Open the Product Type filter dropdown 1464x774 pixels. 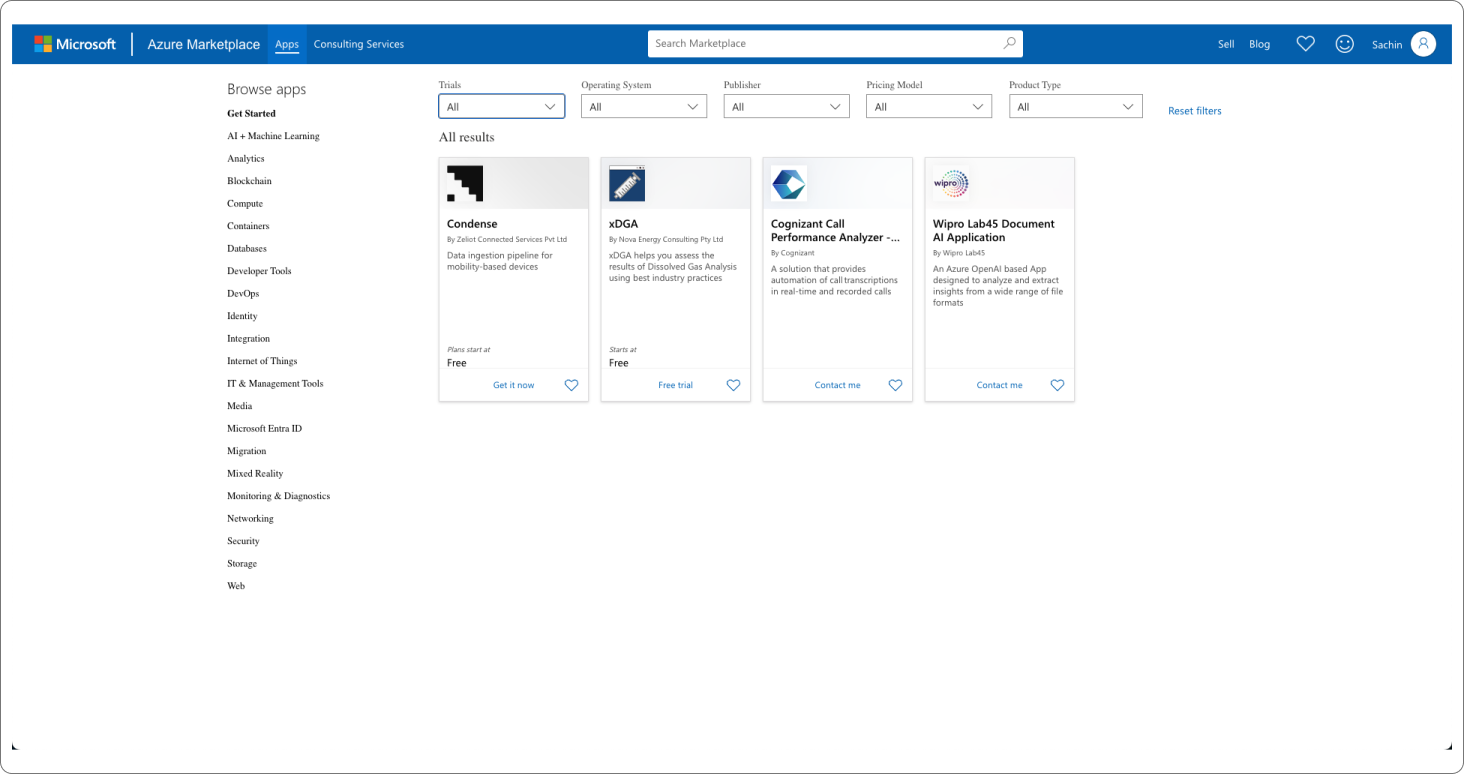click(x=1075, y=106)
